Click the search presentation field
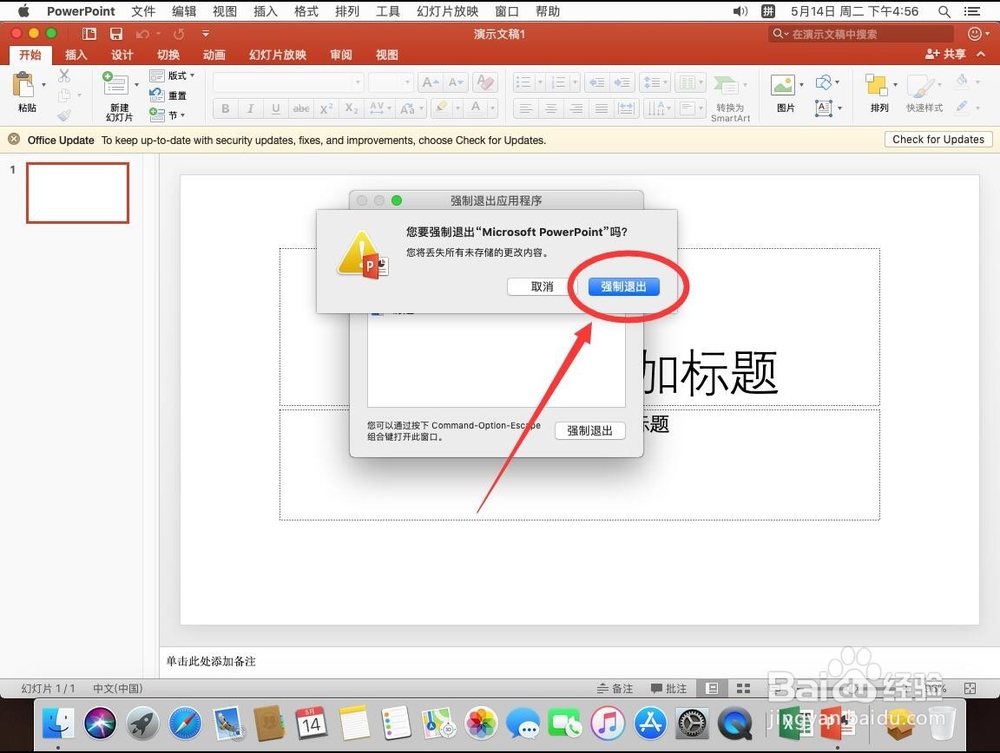Image resolution: width=1000 pixels, height=753 pixels. (861, 34)
